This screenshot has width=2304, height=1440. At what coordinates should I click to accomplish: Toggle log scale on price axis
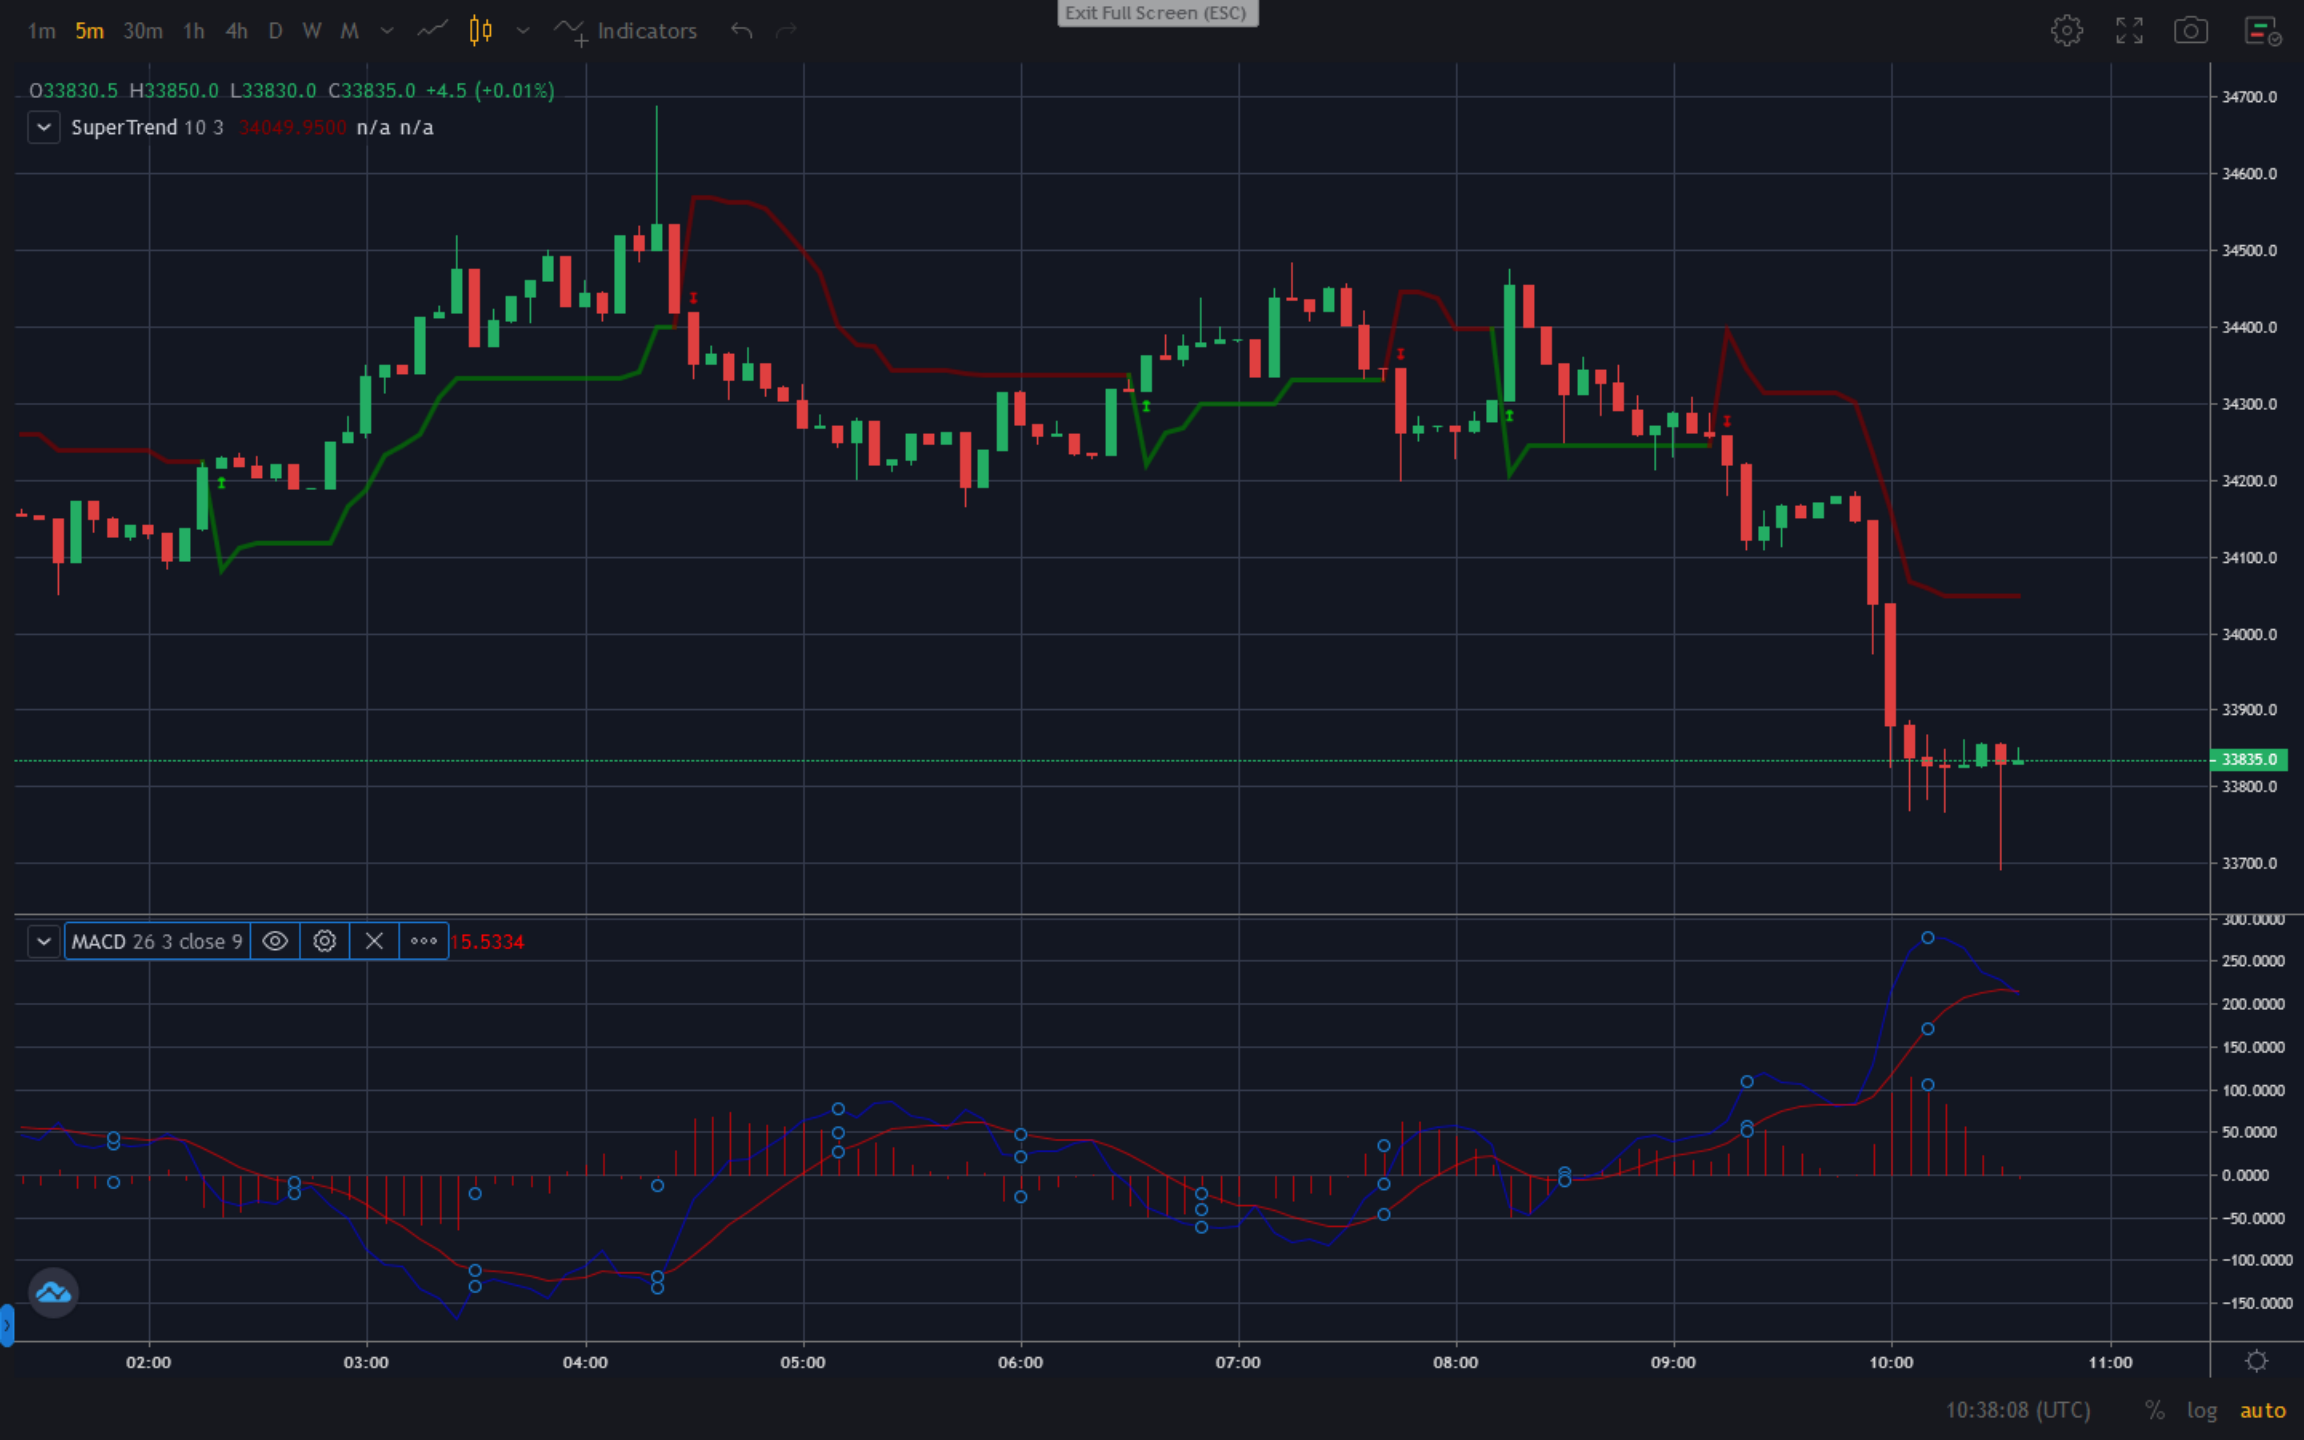coord(2201,1410)
